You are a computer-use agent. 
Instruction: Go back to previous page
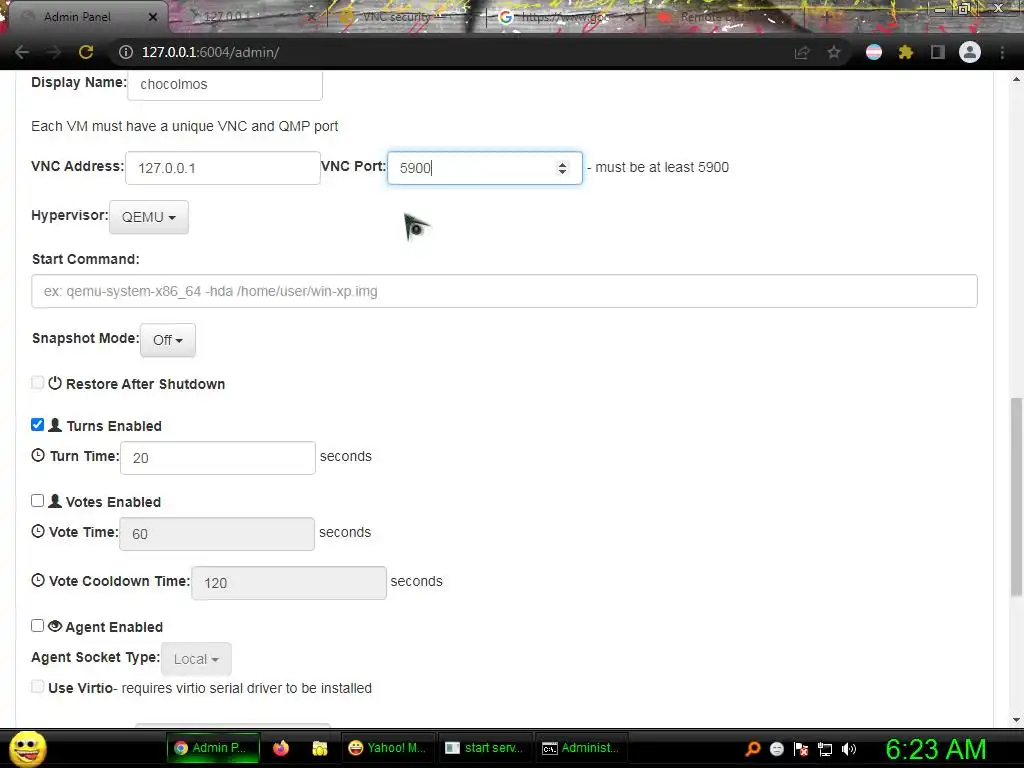click(22, 52)
